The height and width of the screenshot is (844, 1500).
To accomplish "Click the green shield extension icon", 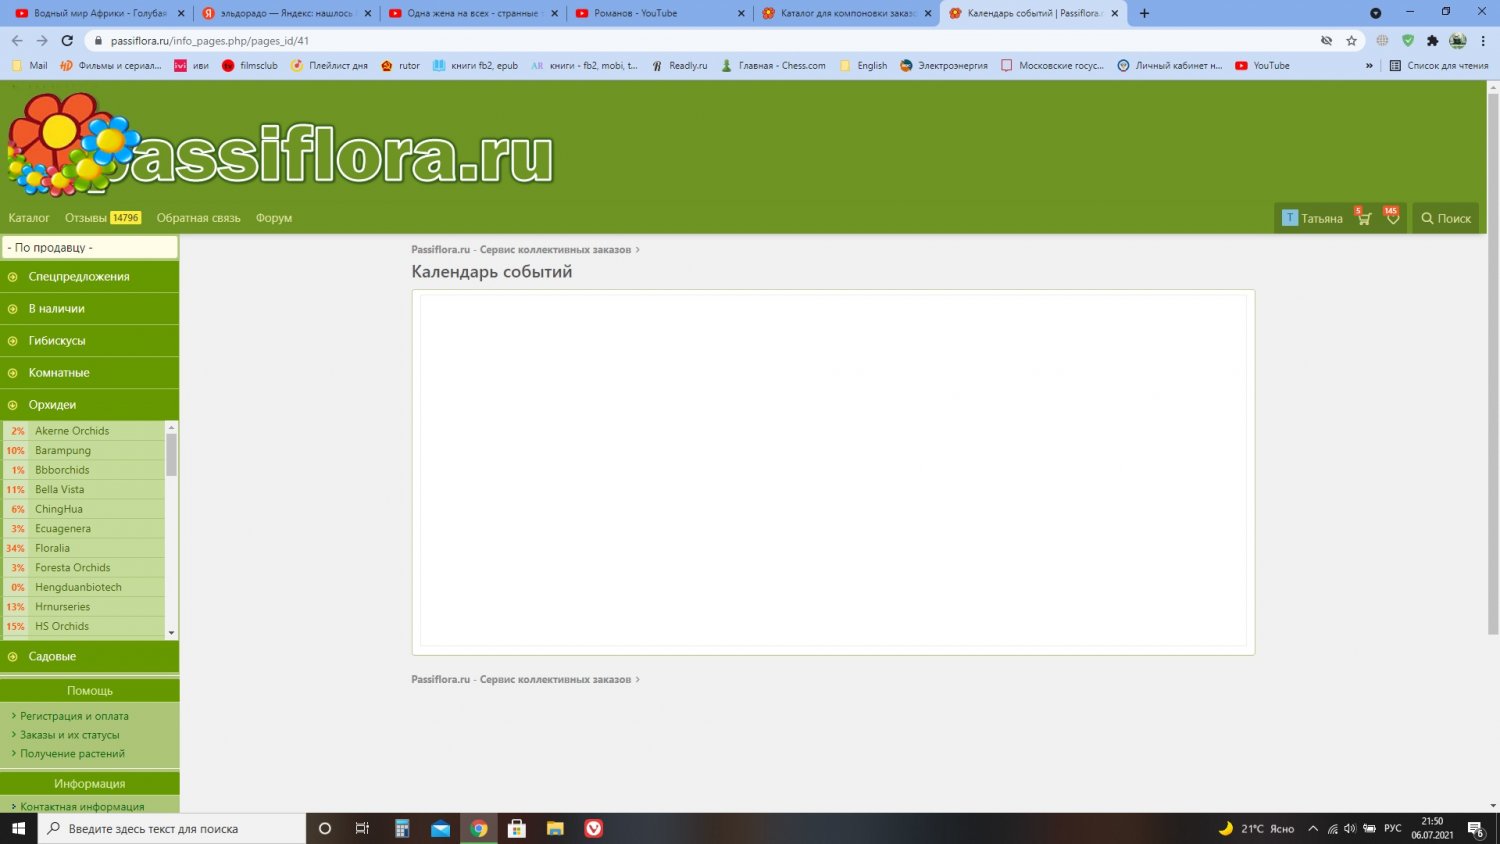I will (1408, 41).
